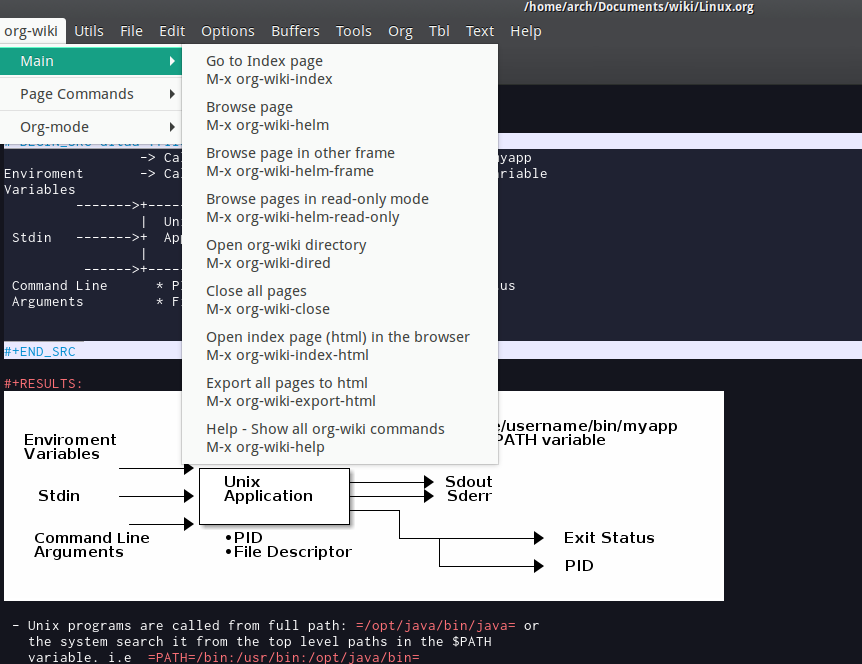Click 'Stdin' in the ditaa source block

pyautogui.click(x=32, y=237)
